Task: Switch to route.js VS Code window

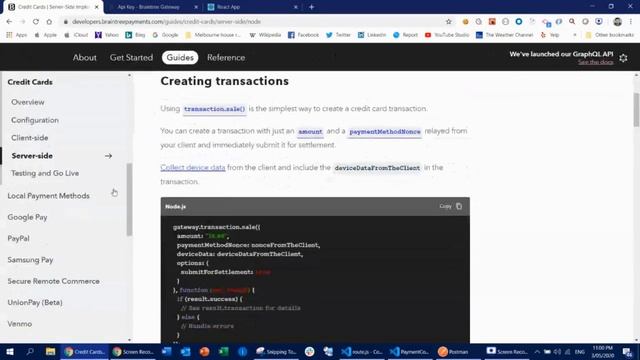Action: pyautogui.click(x=362, y=351)
